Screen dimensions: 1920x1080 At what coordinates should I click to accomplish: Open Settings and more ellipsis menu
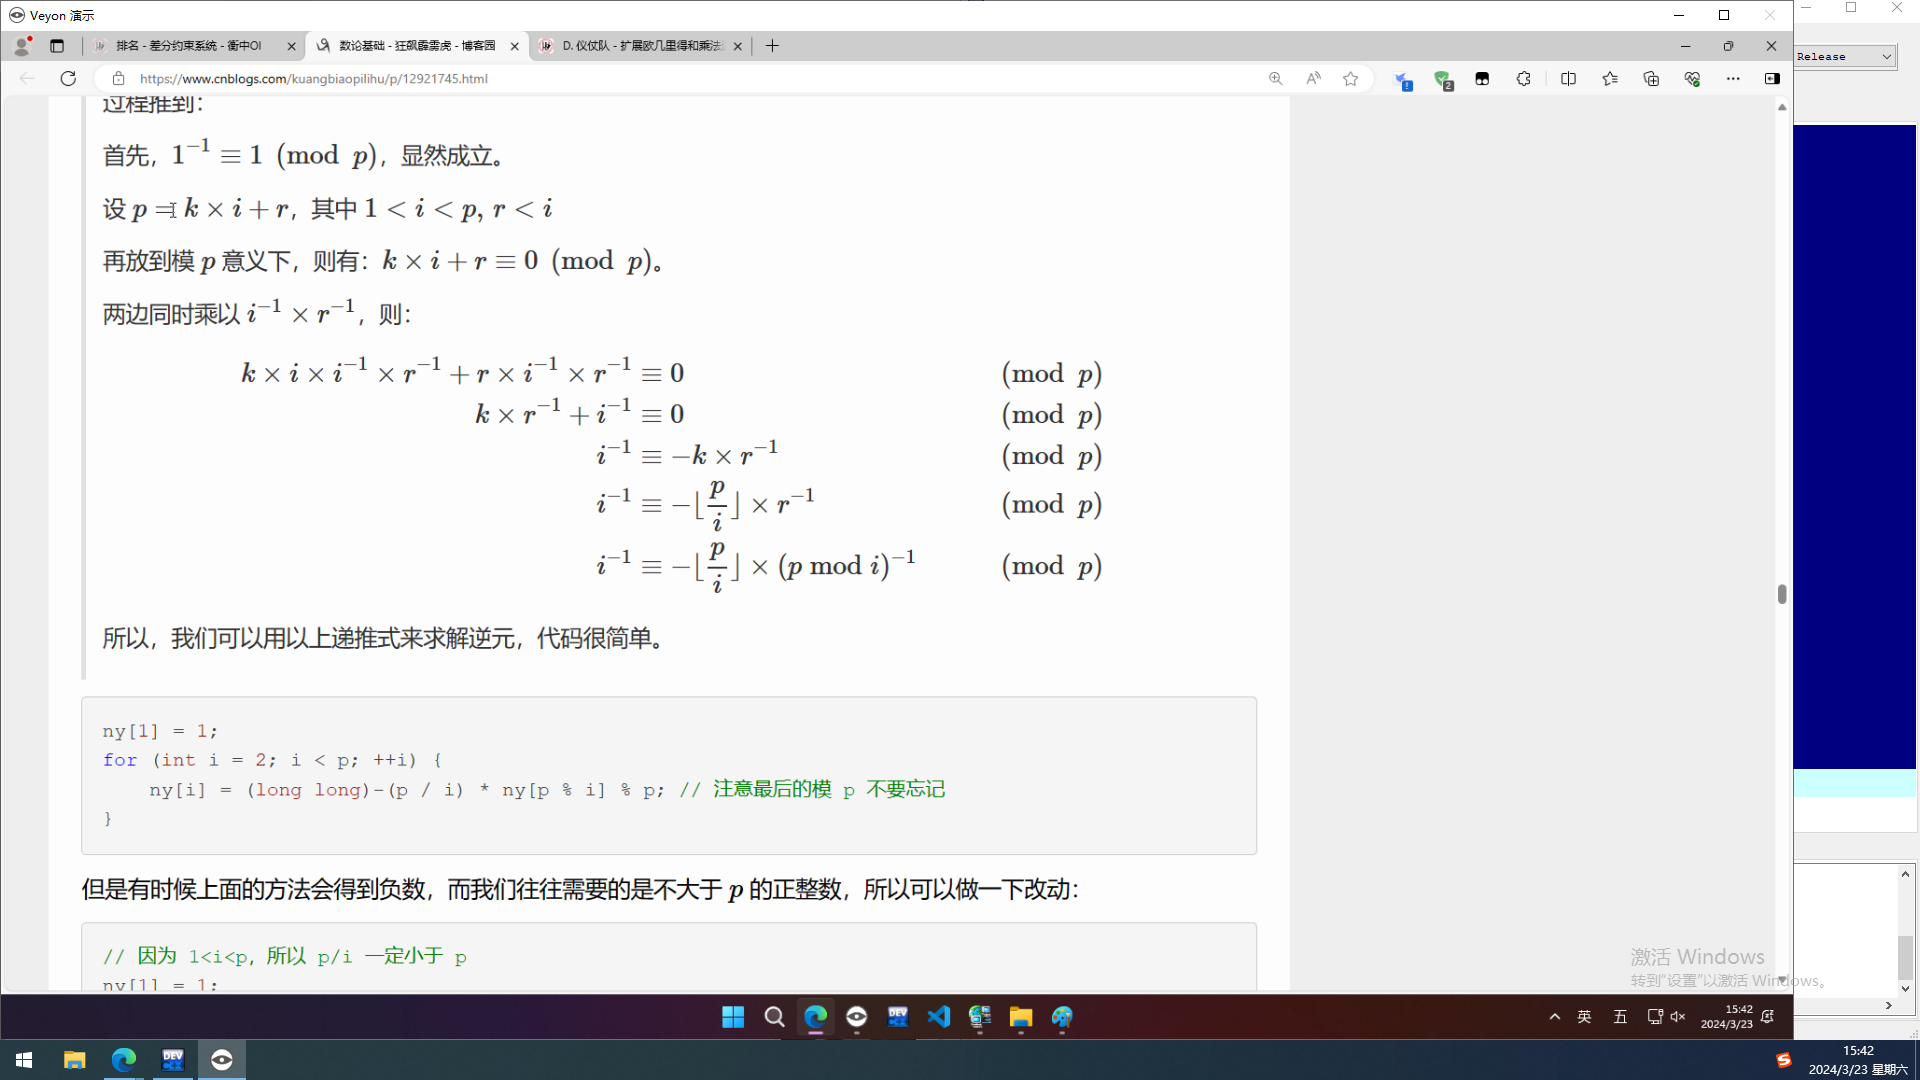[x=1733, y=78]
